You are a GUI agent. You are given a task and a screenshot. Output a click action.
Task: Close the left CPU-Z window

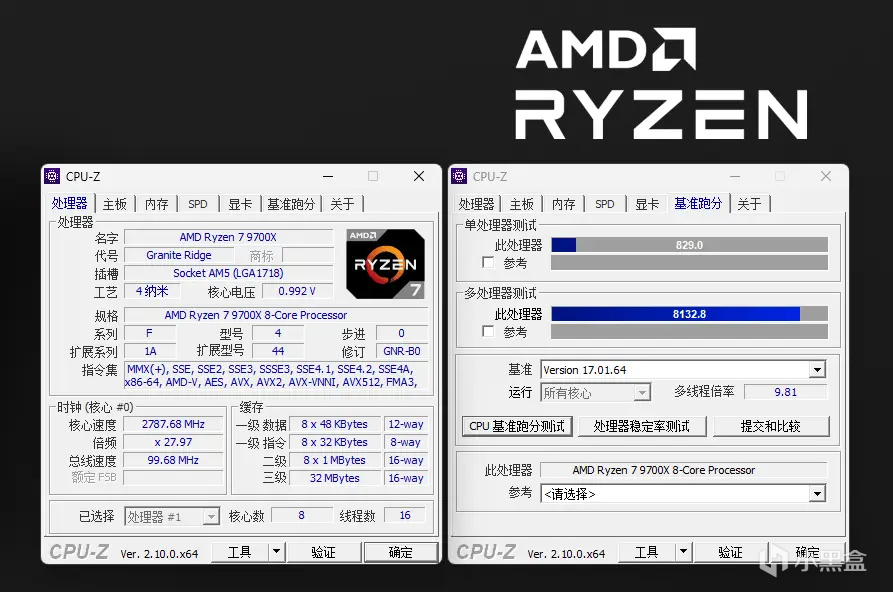point(419,176)
